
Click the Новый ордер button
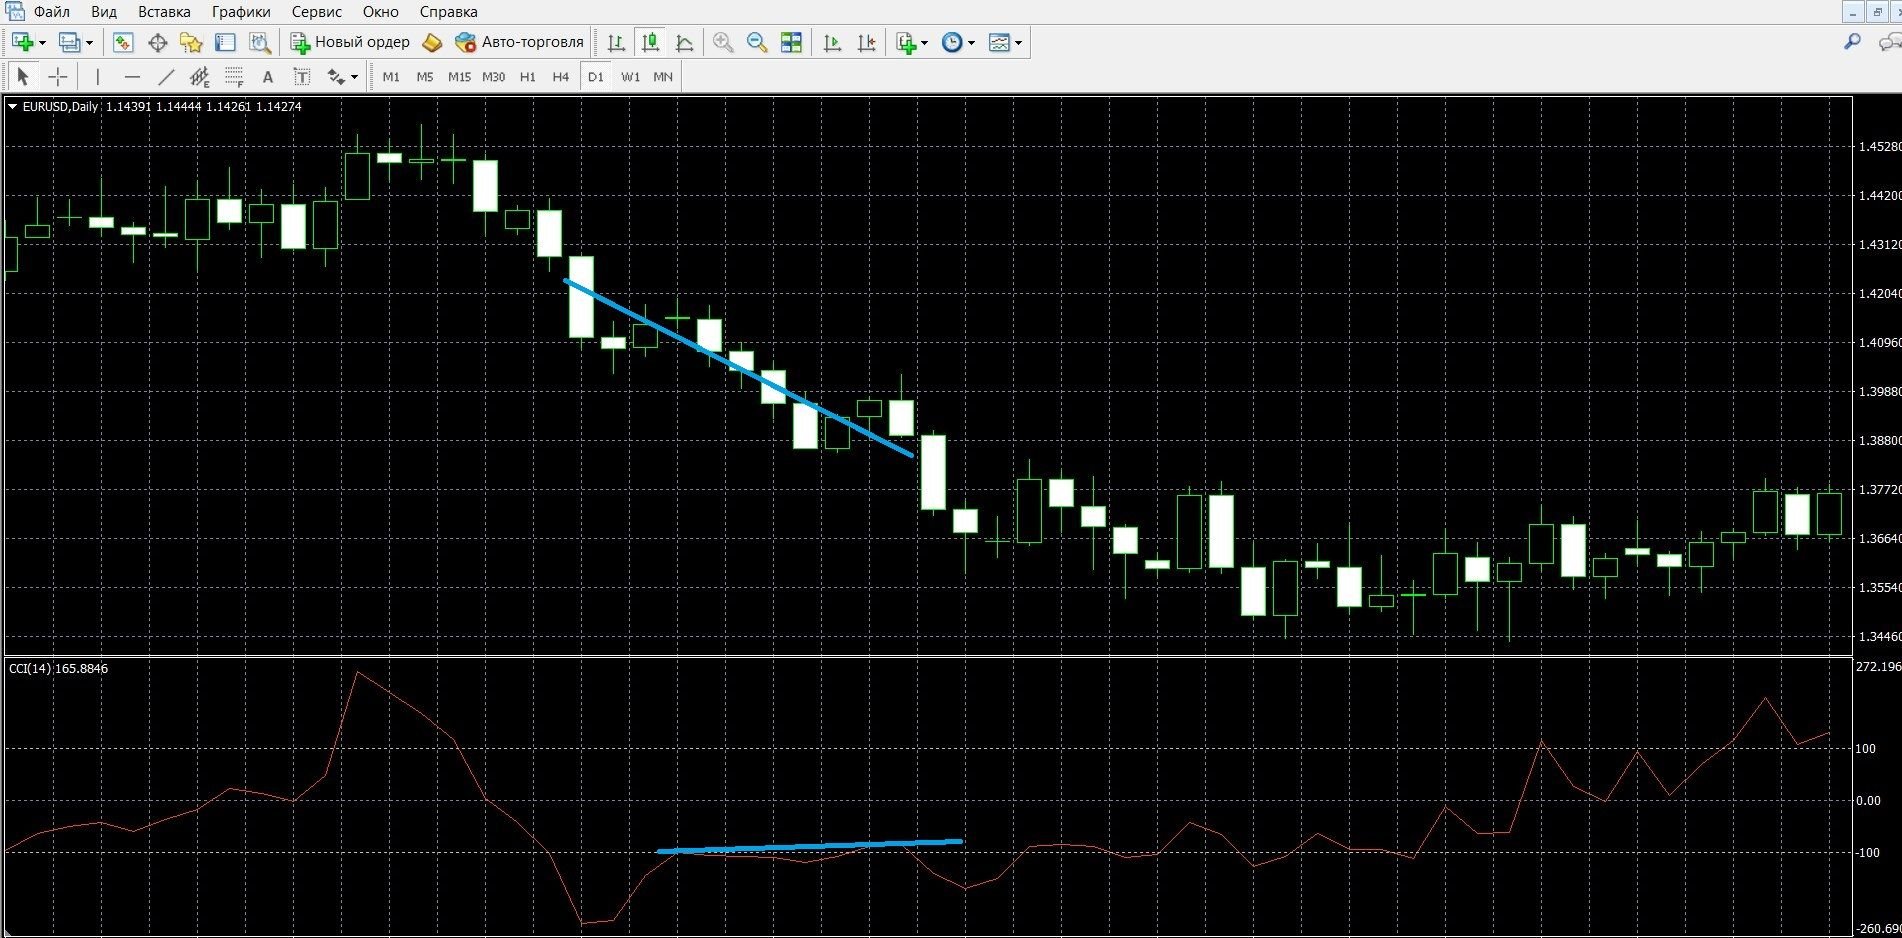click(x=350, y=42)
